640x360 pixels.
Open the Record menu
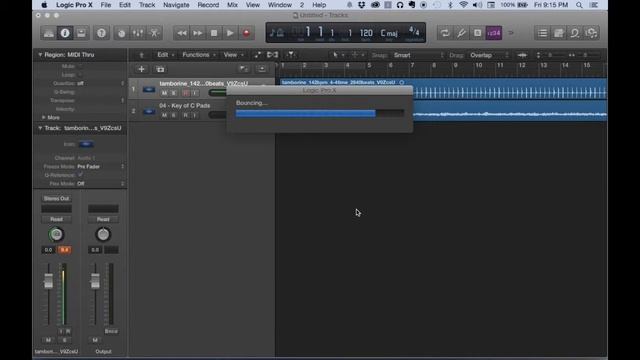(x=208, y=5)
